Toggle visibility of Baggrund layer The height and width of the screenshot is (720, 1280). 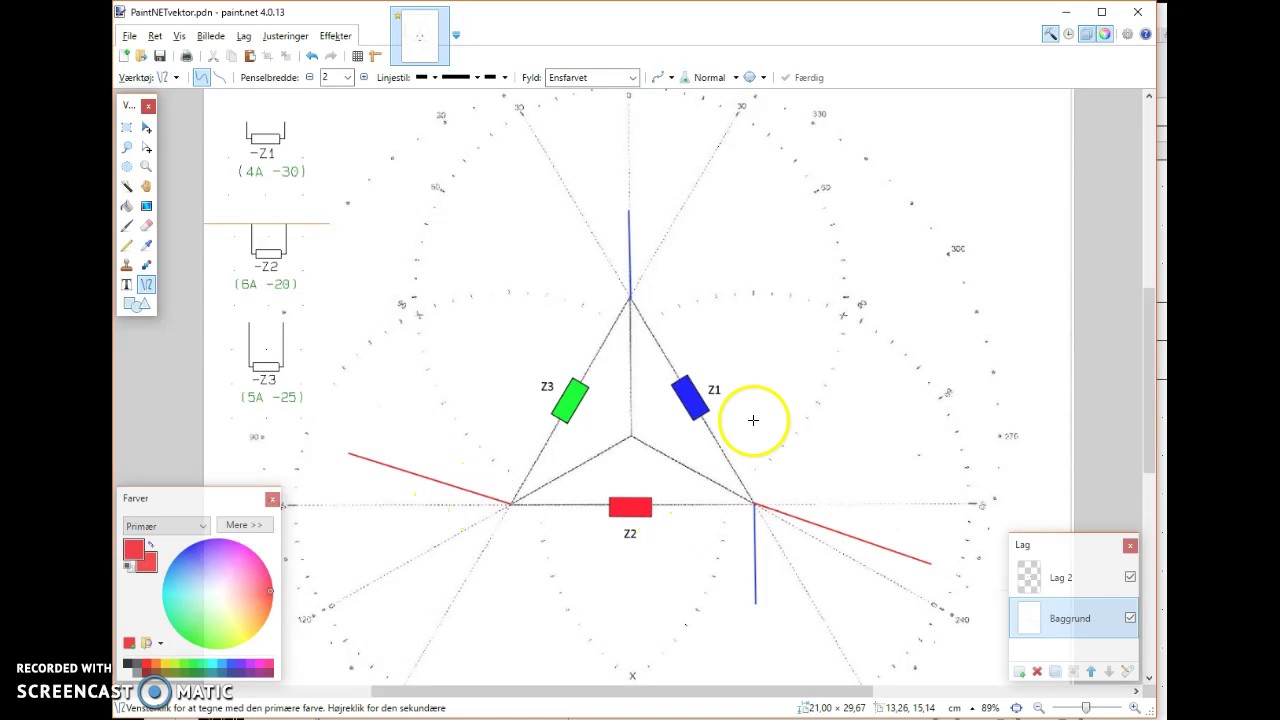click(1130, 618)
